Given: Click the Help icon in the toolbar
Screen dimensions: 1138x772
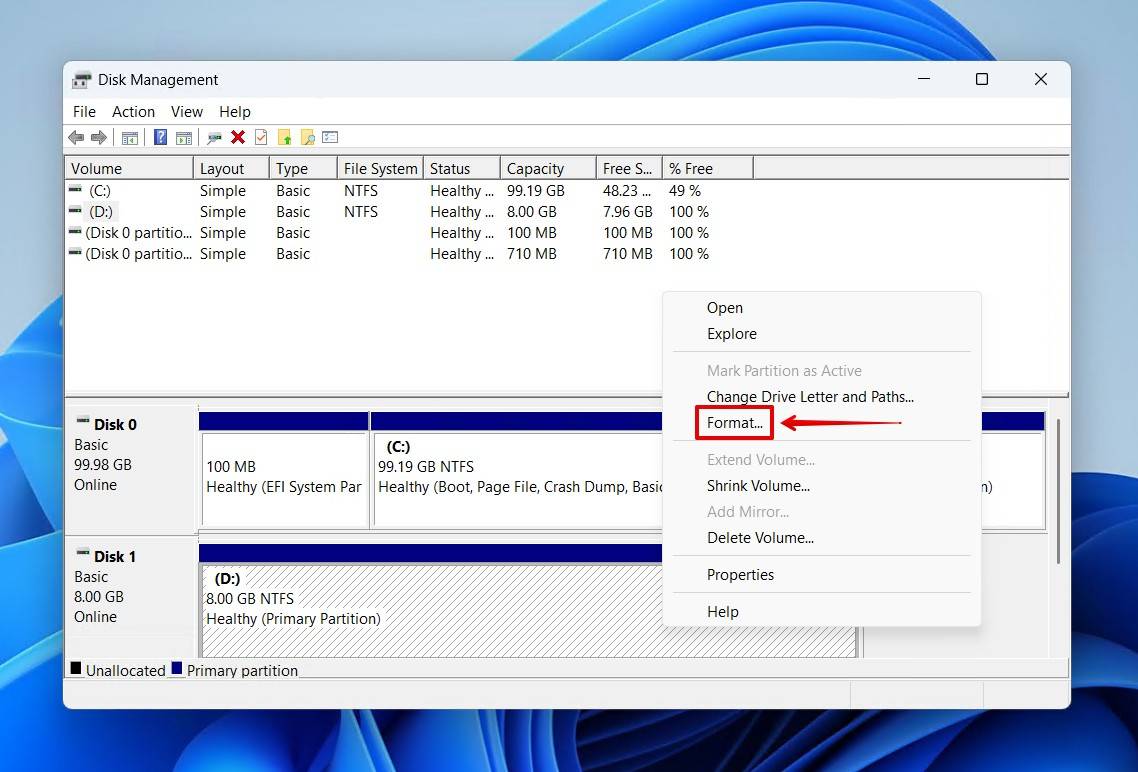Looking at the screenshot, I should pos(160,137).
